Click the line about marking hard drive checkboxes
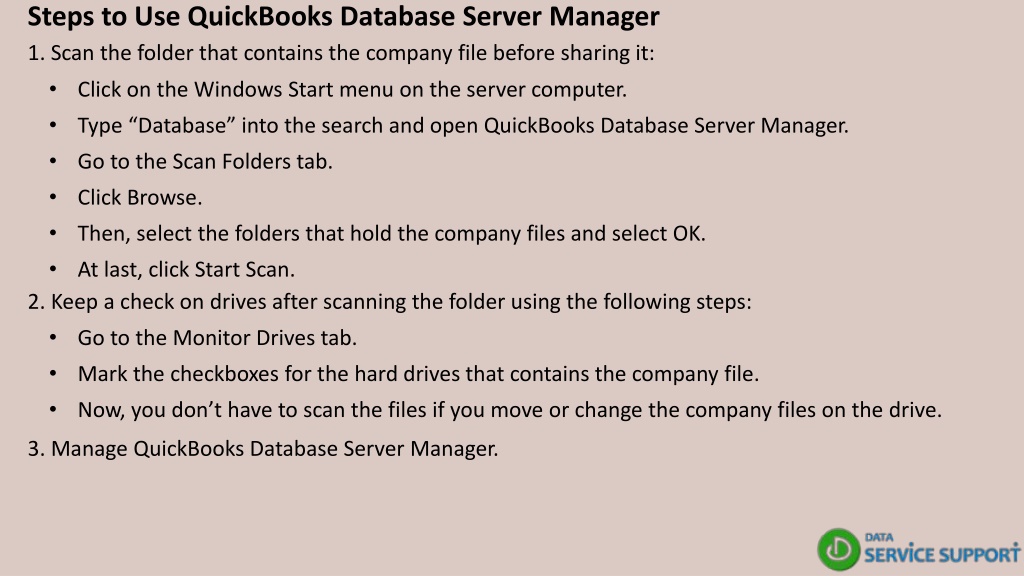 (418, 374)
